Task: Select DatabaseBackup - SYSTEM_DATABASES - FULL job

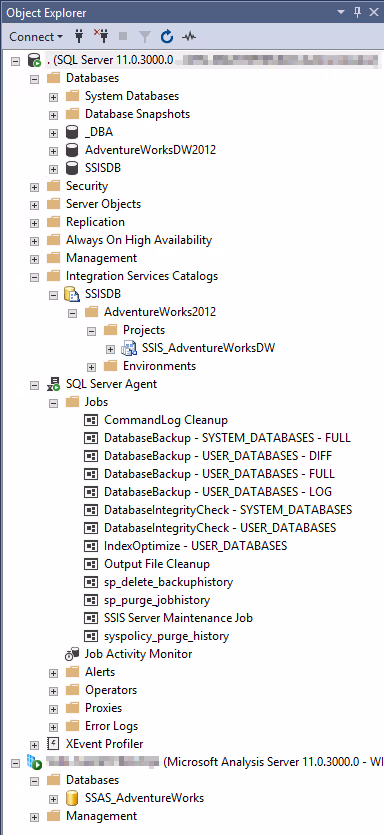Action: click(227, 438)
